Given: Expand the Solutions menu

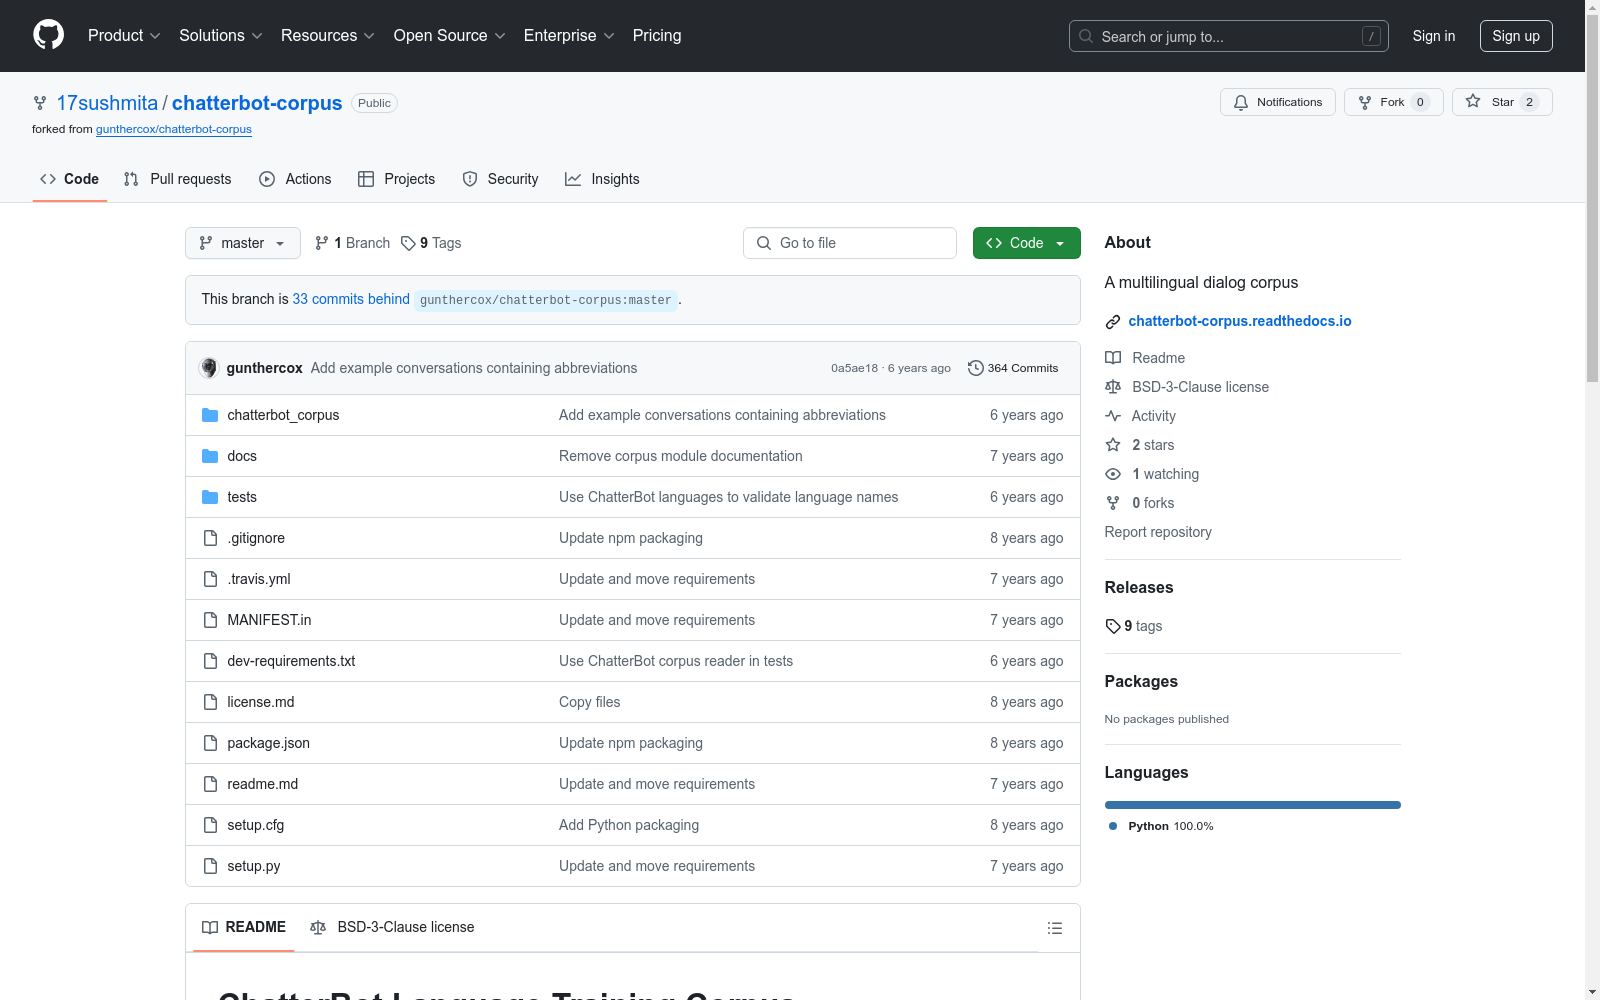Looking at the screenshot, I should click(221, 35).
